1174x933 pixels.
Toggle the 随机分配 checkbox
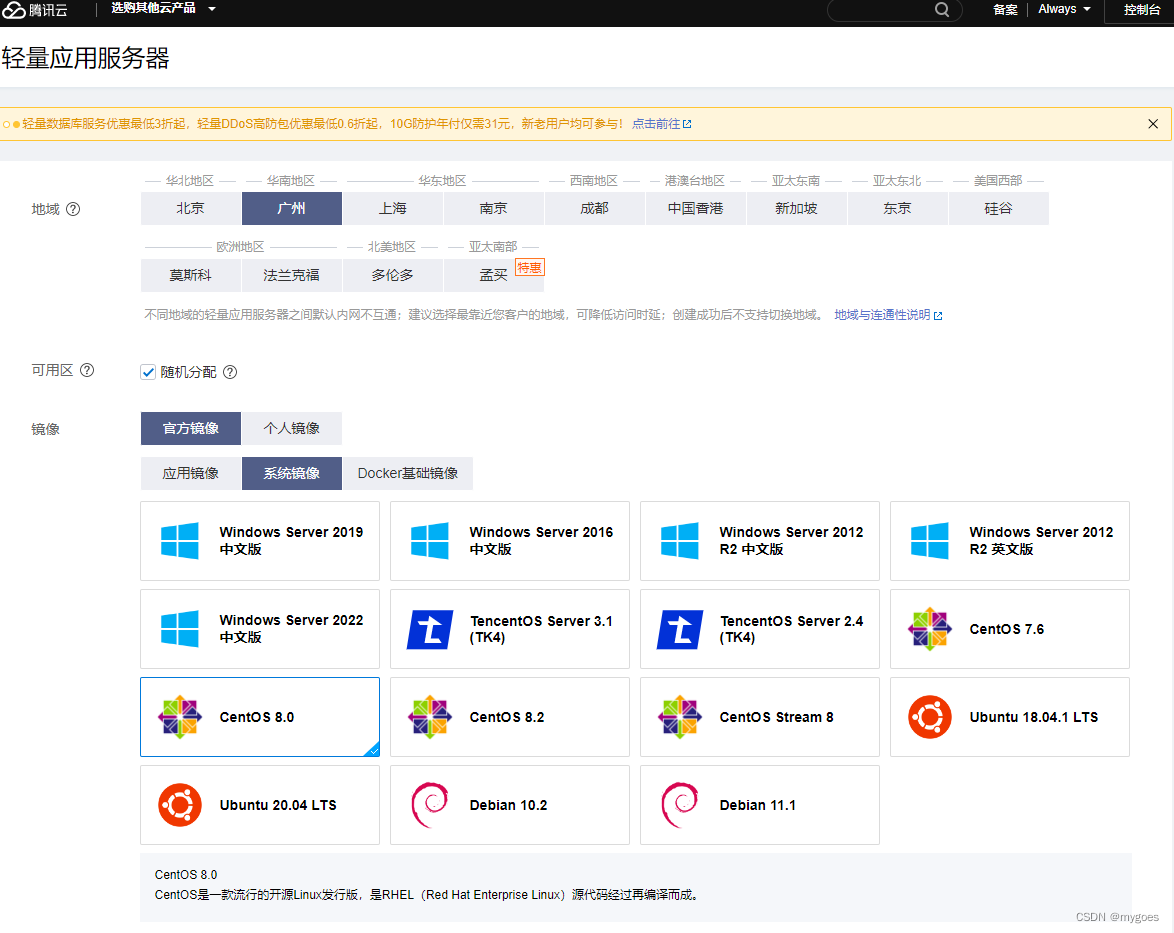[x=148, y=372]
